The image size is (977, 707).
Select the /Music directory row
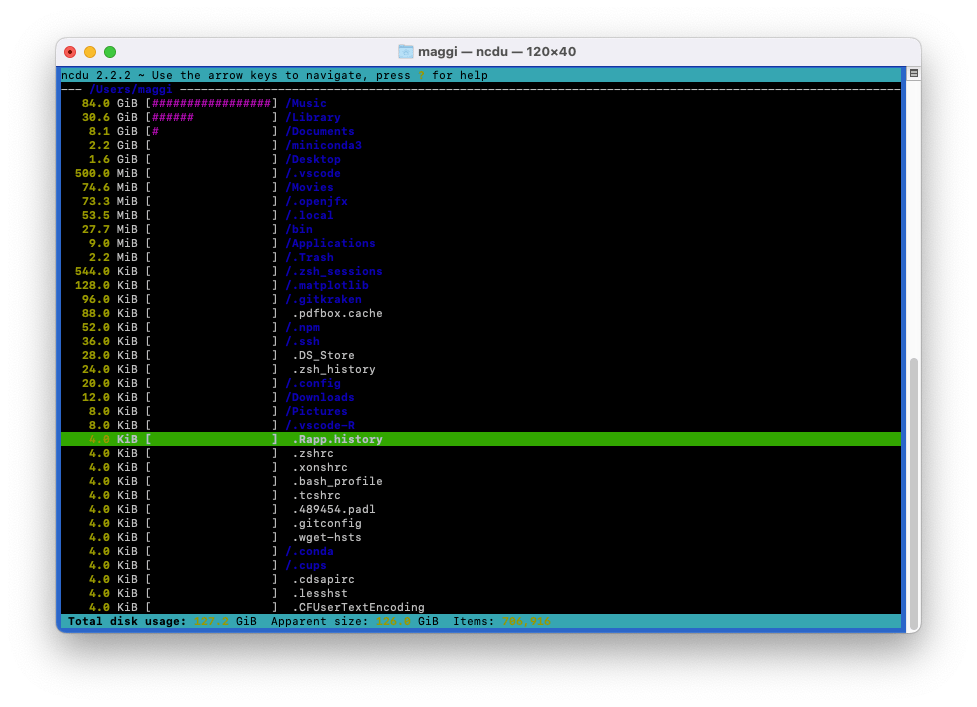tap(306, 103)
